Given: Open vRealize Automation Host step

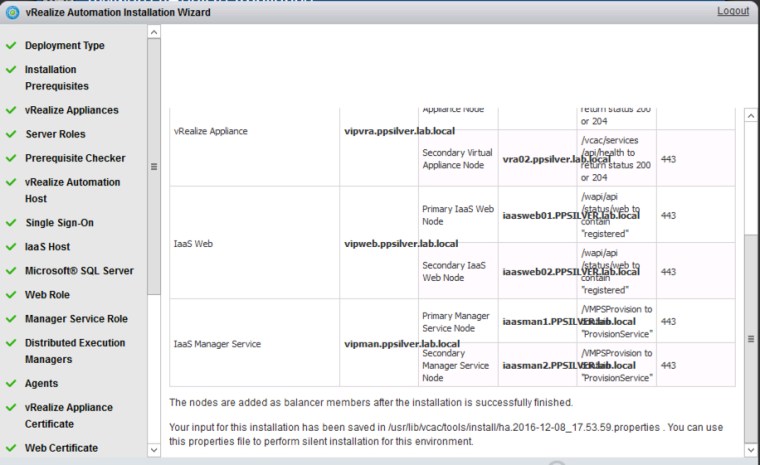Looking at the screenshot, I should coord(73,190).
